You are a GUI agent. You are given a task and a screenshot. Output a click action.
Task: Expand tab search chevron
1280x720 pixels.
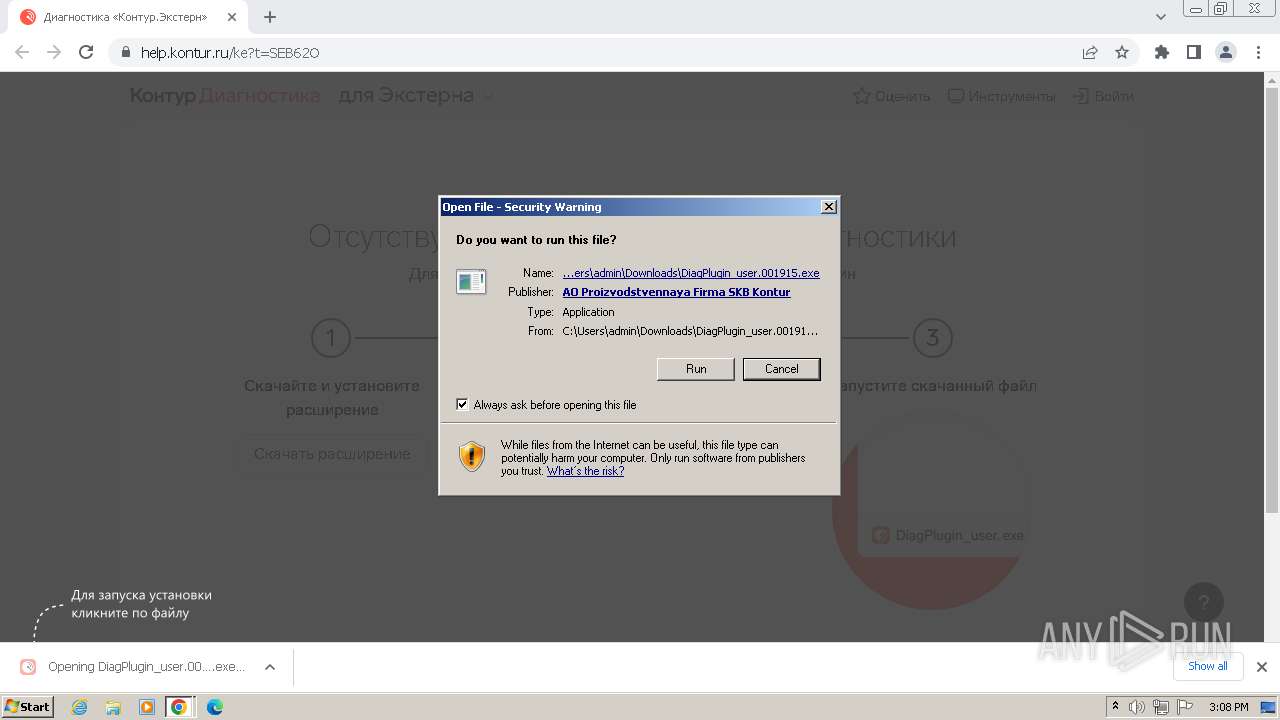tap(1161, 17)
